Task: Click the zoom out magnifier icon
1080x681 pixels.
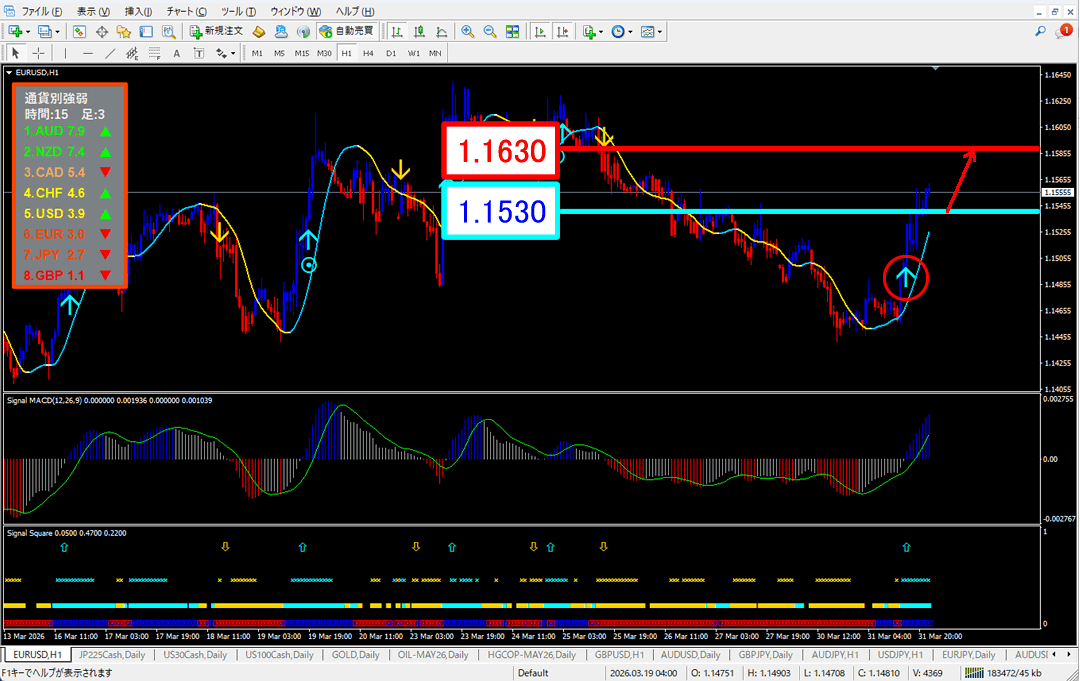Action: tap(489, 32)
